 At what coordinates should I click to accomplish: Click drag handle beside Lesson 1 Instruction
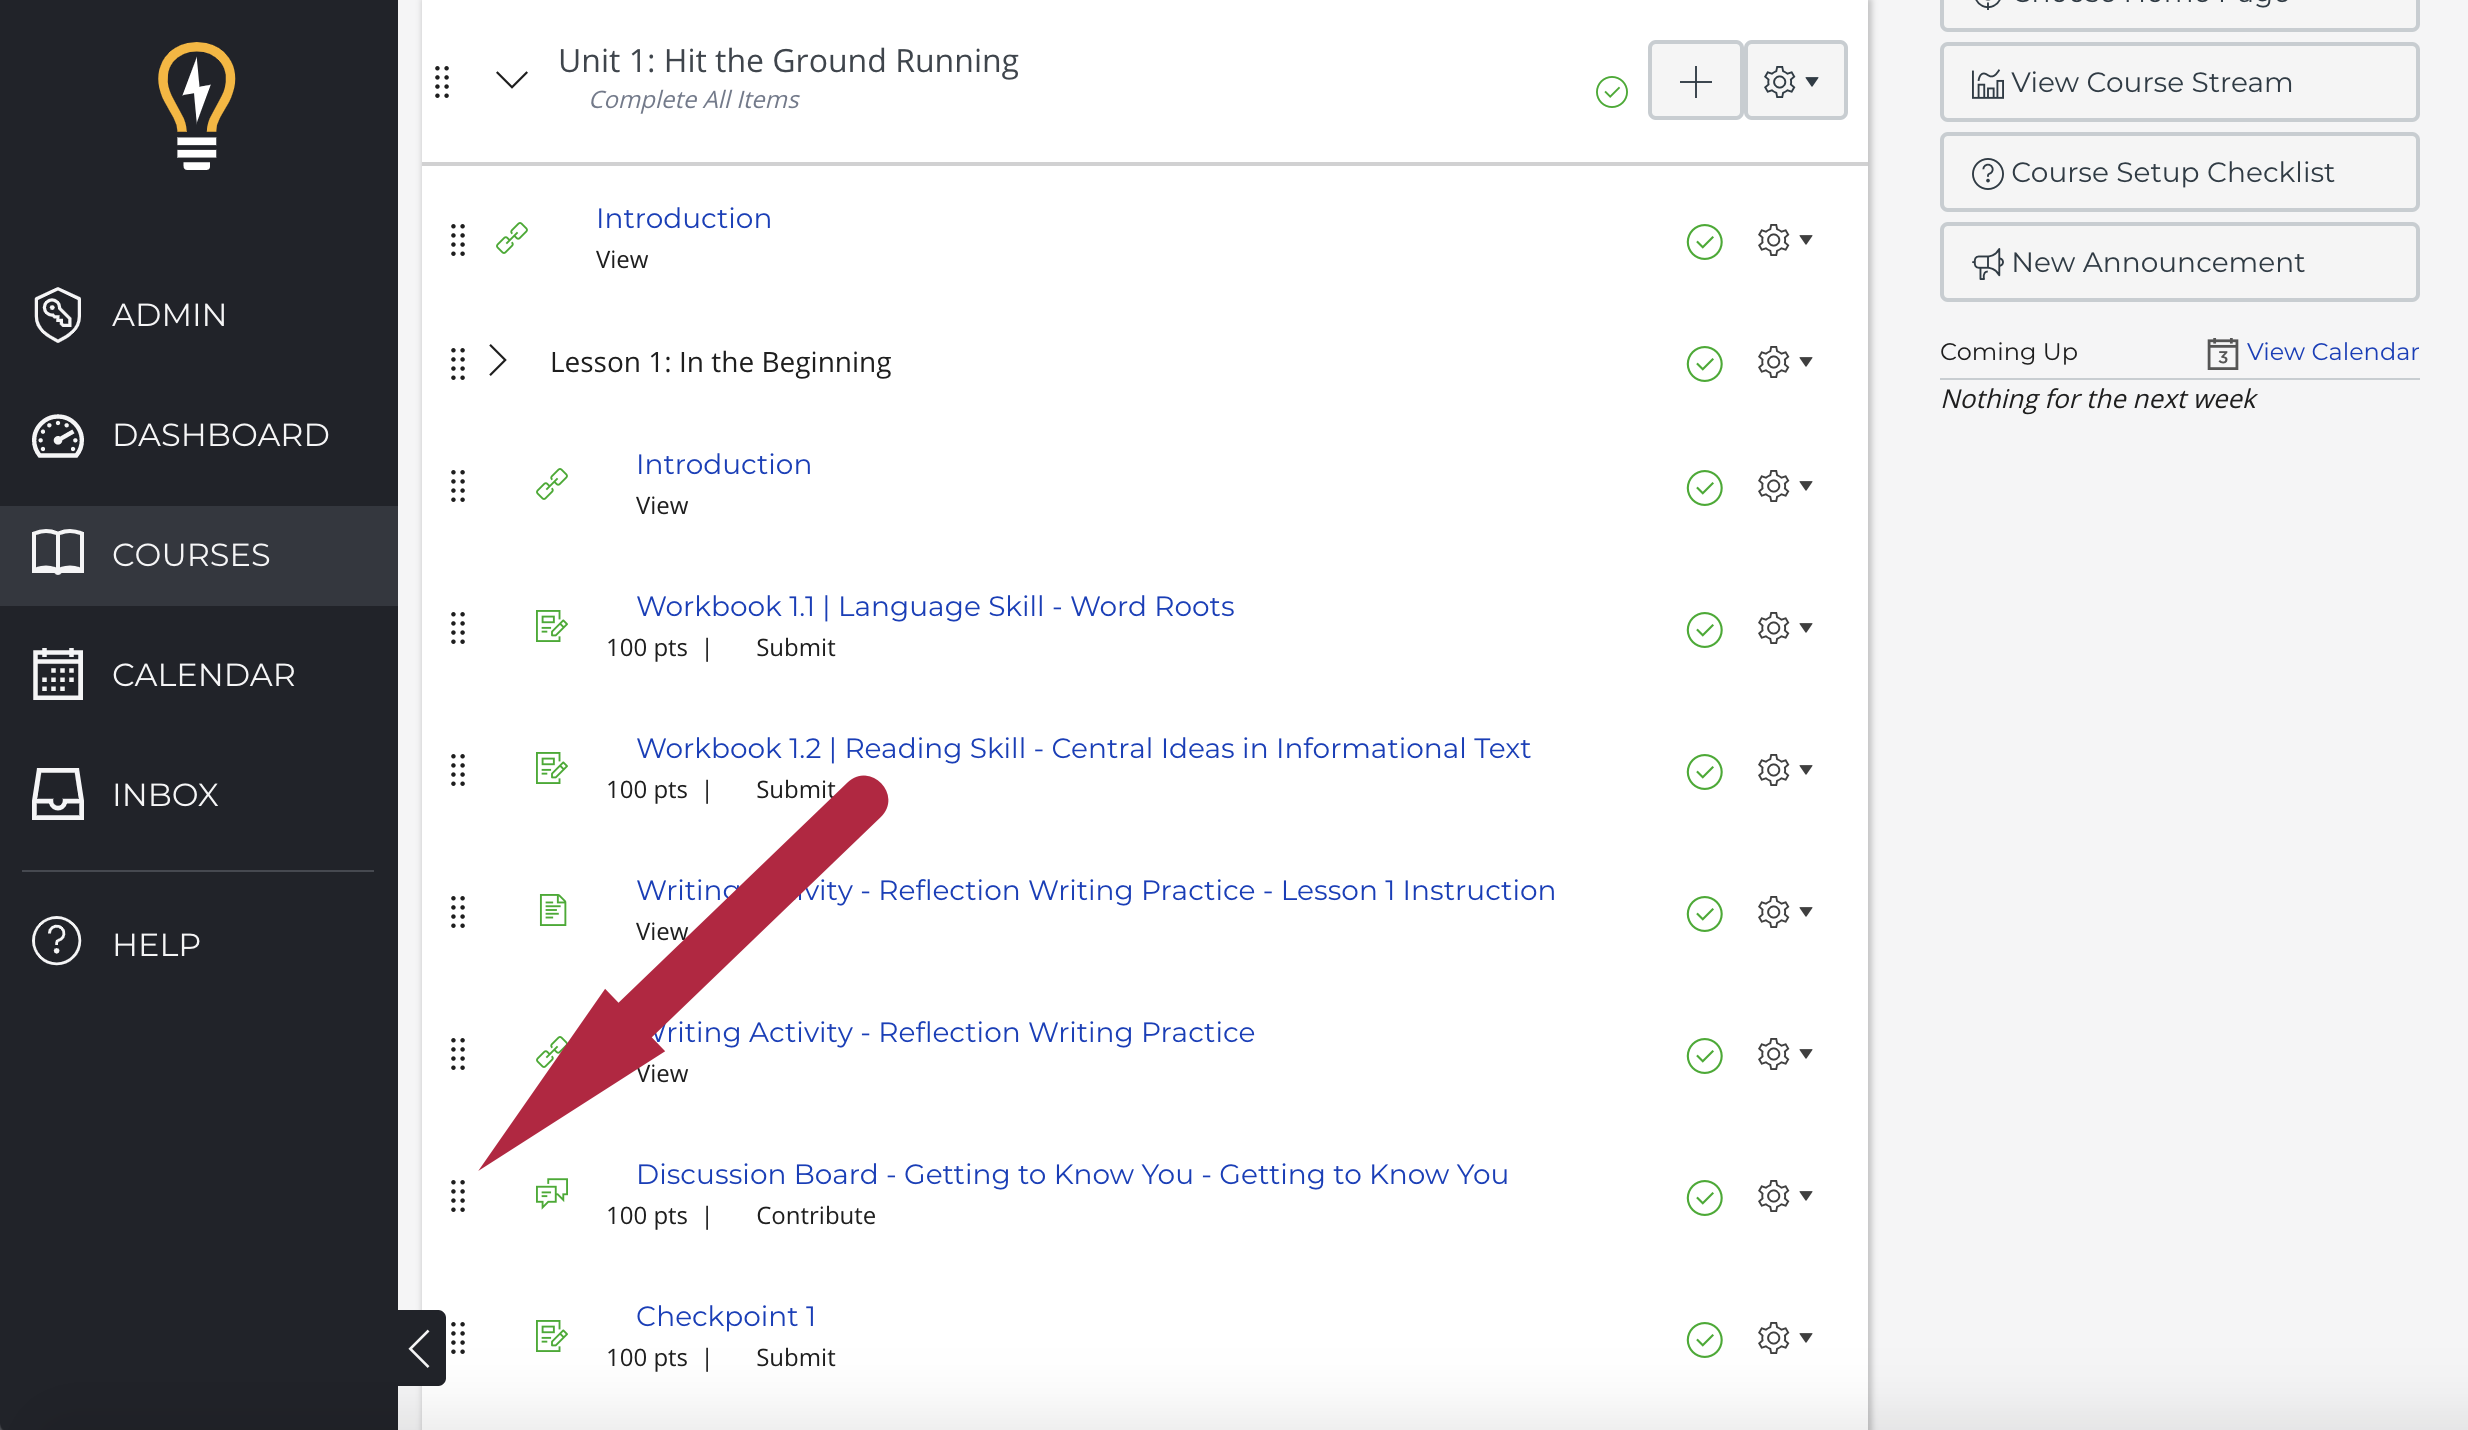(x=458, y=912)
